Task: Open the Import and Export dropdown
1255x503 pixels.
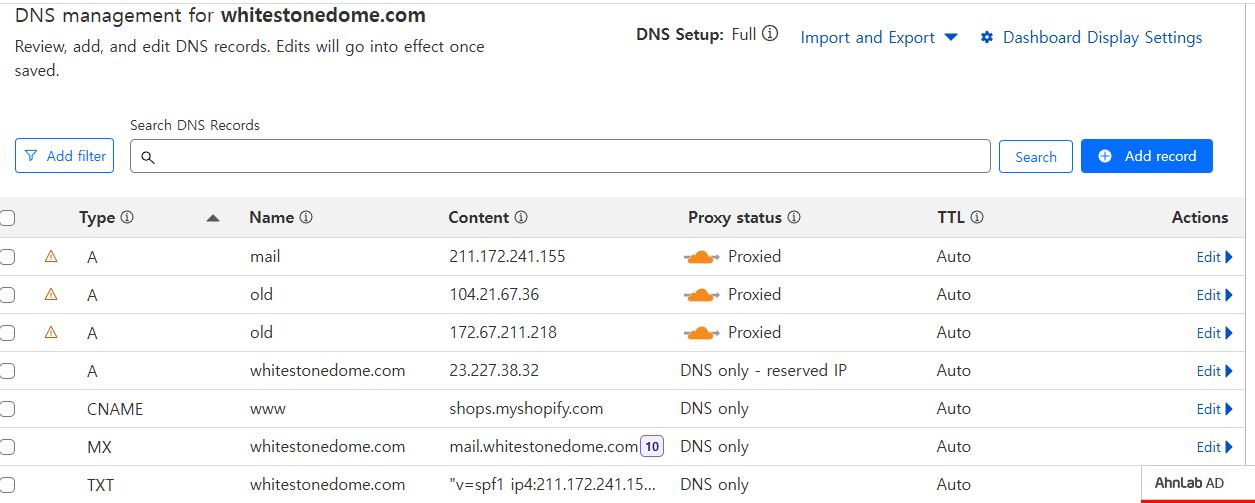Action: tap(879, 38)
